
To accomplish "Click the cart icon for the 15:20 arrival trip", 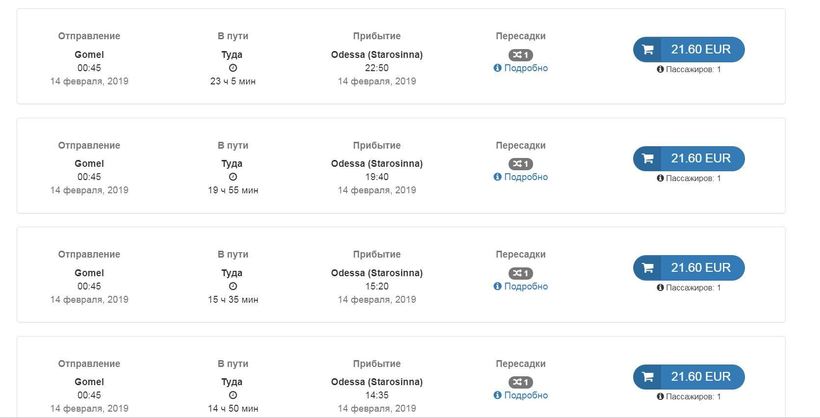I will tap(648, 268).
